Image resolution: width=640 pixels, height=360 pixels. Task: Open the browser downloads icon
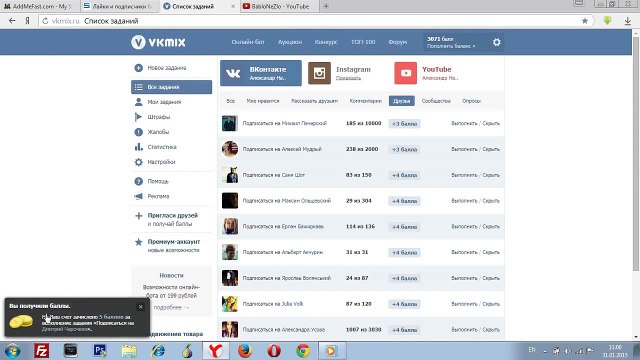(628, 21)
